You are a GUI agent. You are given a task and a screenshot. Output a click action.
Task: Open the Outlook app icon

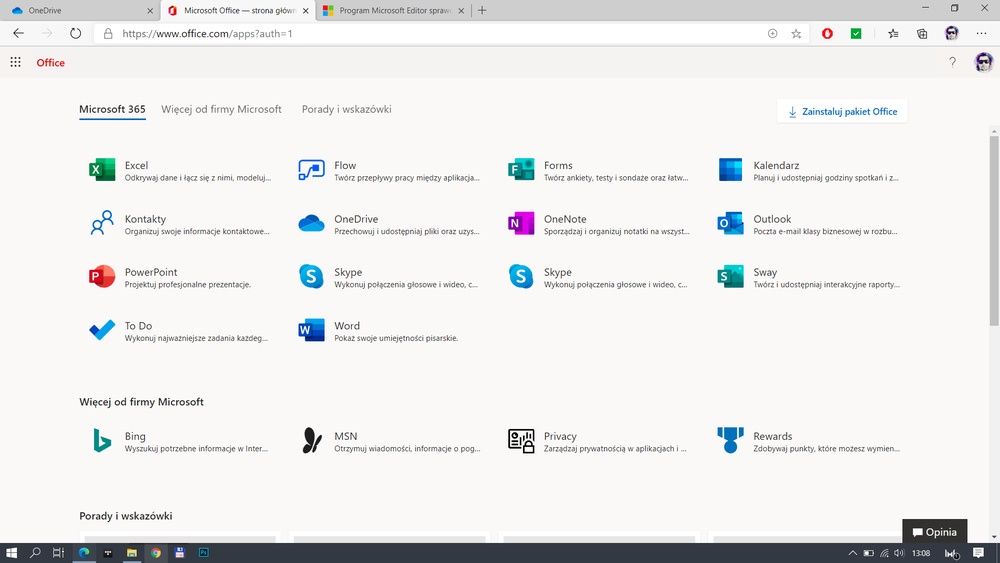click(x=730, y=223)
